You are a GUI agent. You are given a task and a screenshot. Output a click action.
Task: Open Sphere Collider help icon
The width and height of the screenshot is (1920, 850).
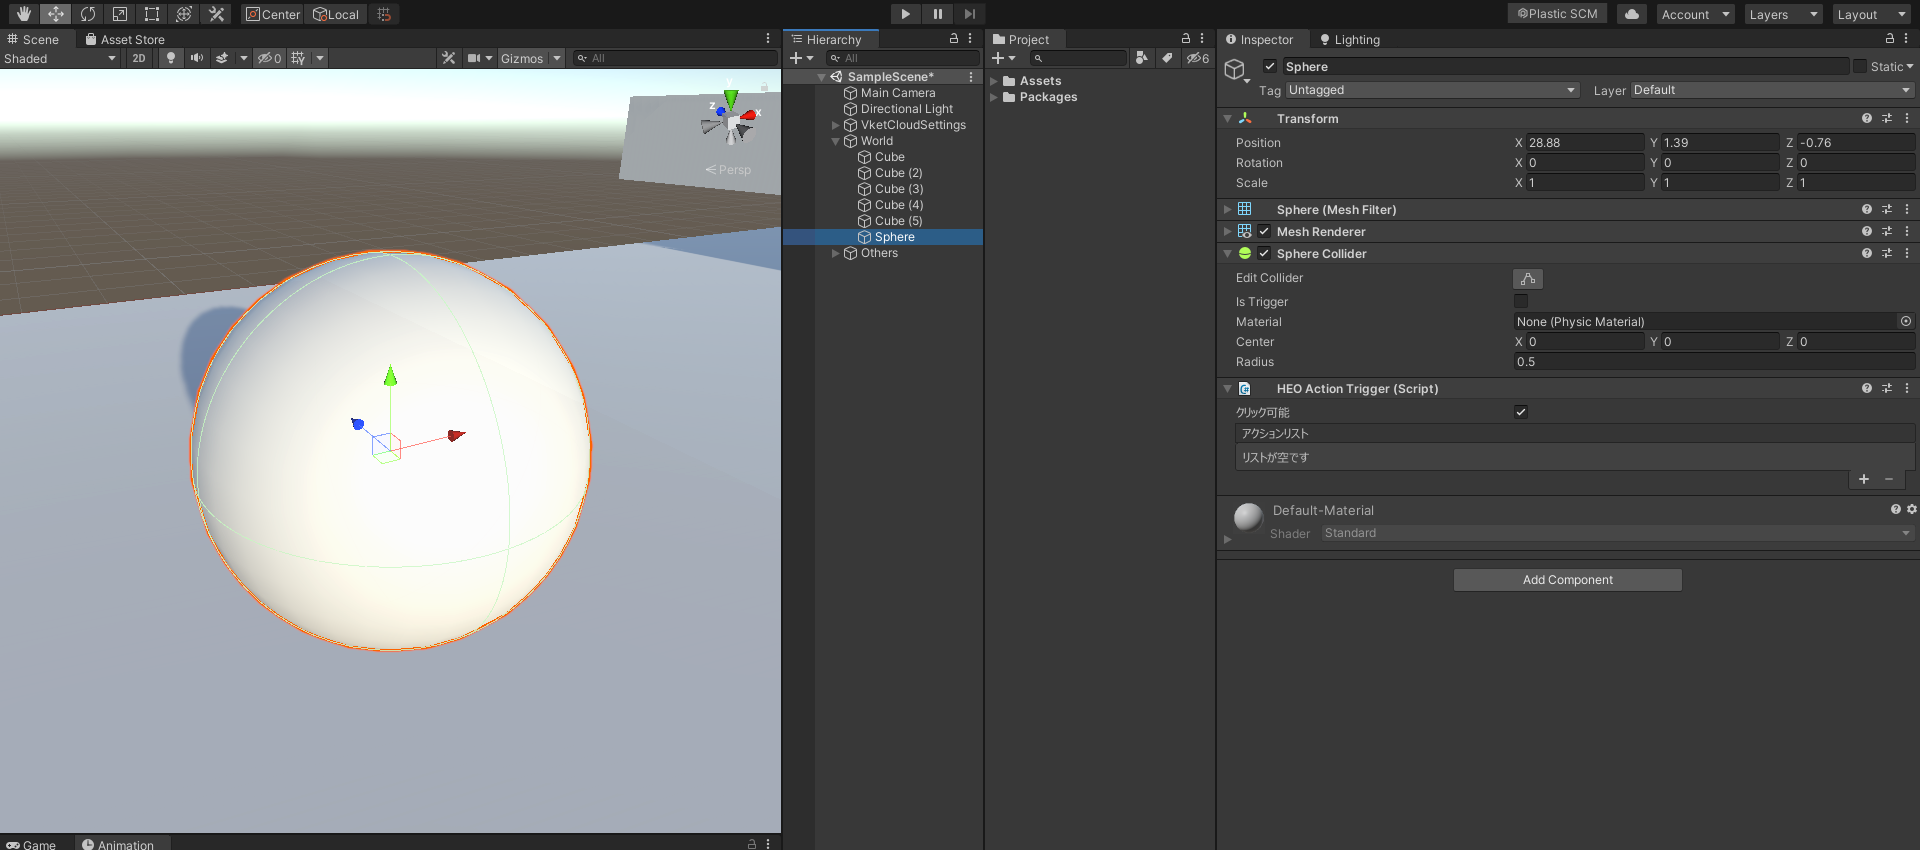click(1867, 253)
